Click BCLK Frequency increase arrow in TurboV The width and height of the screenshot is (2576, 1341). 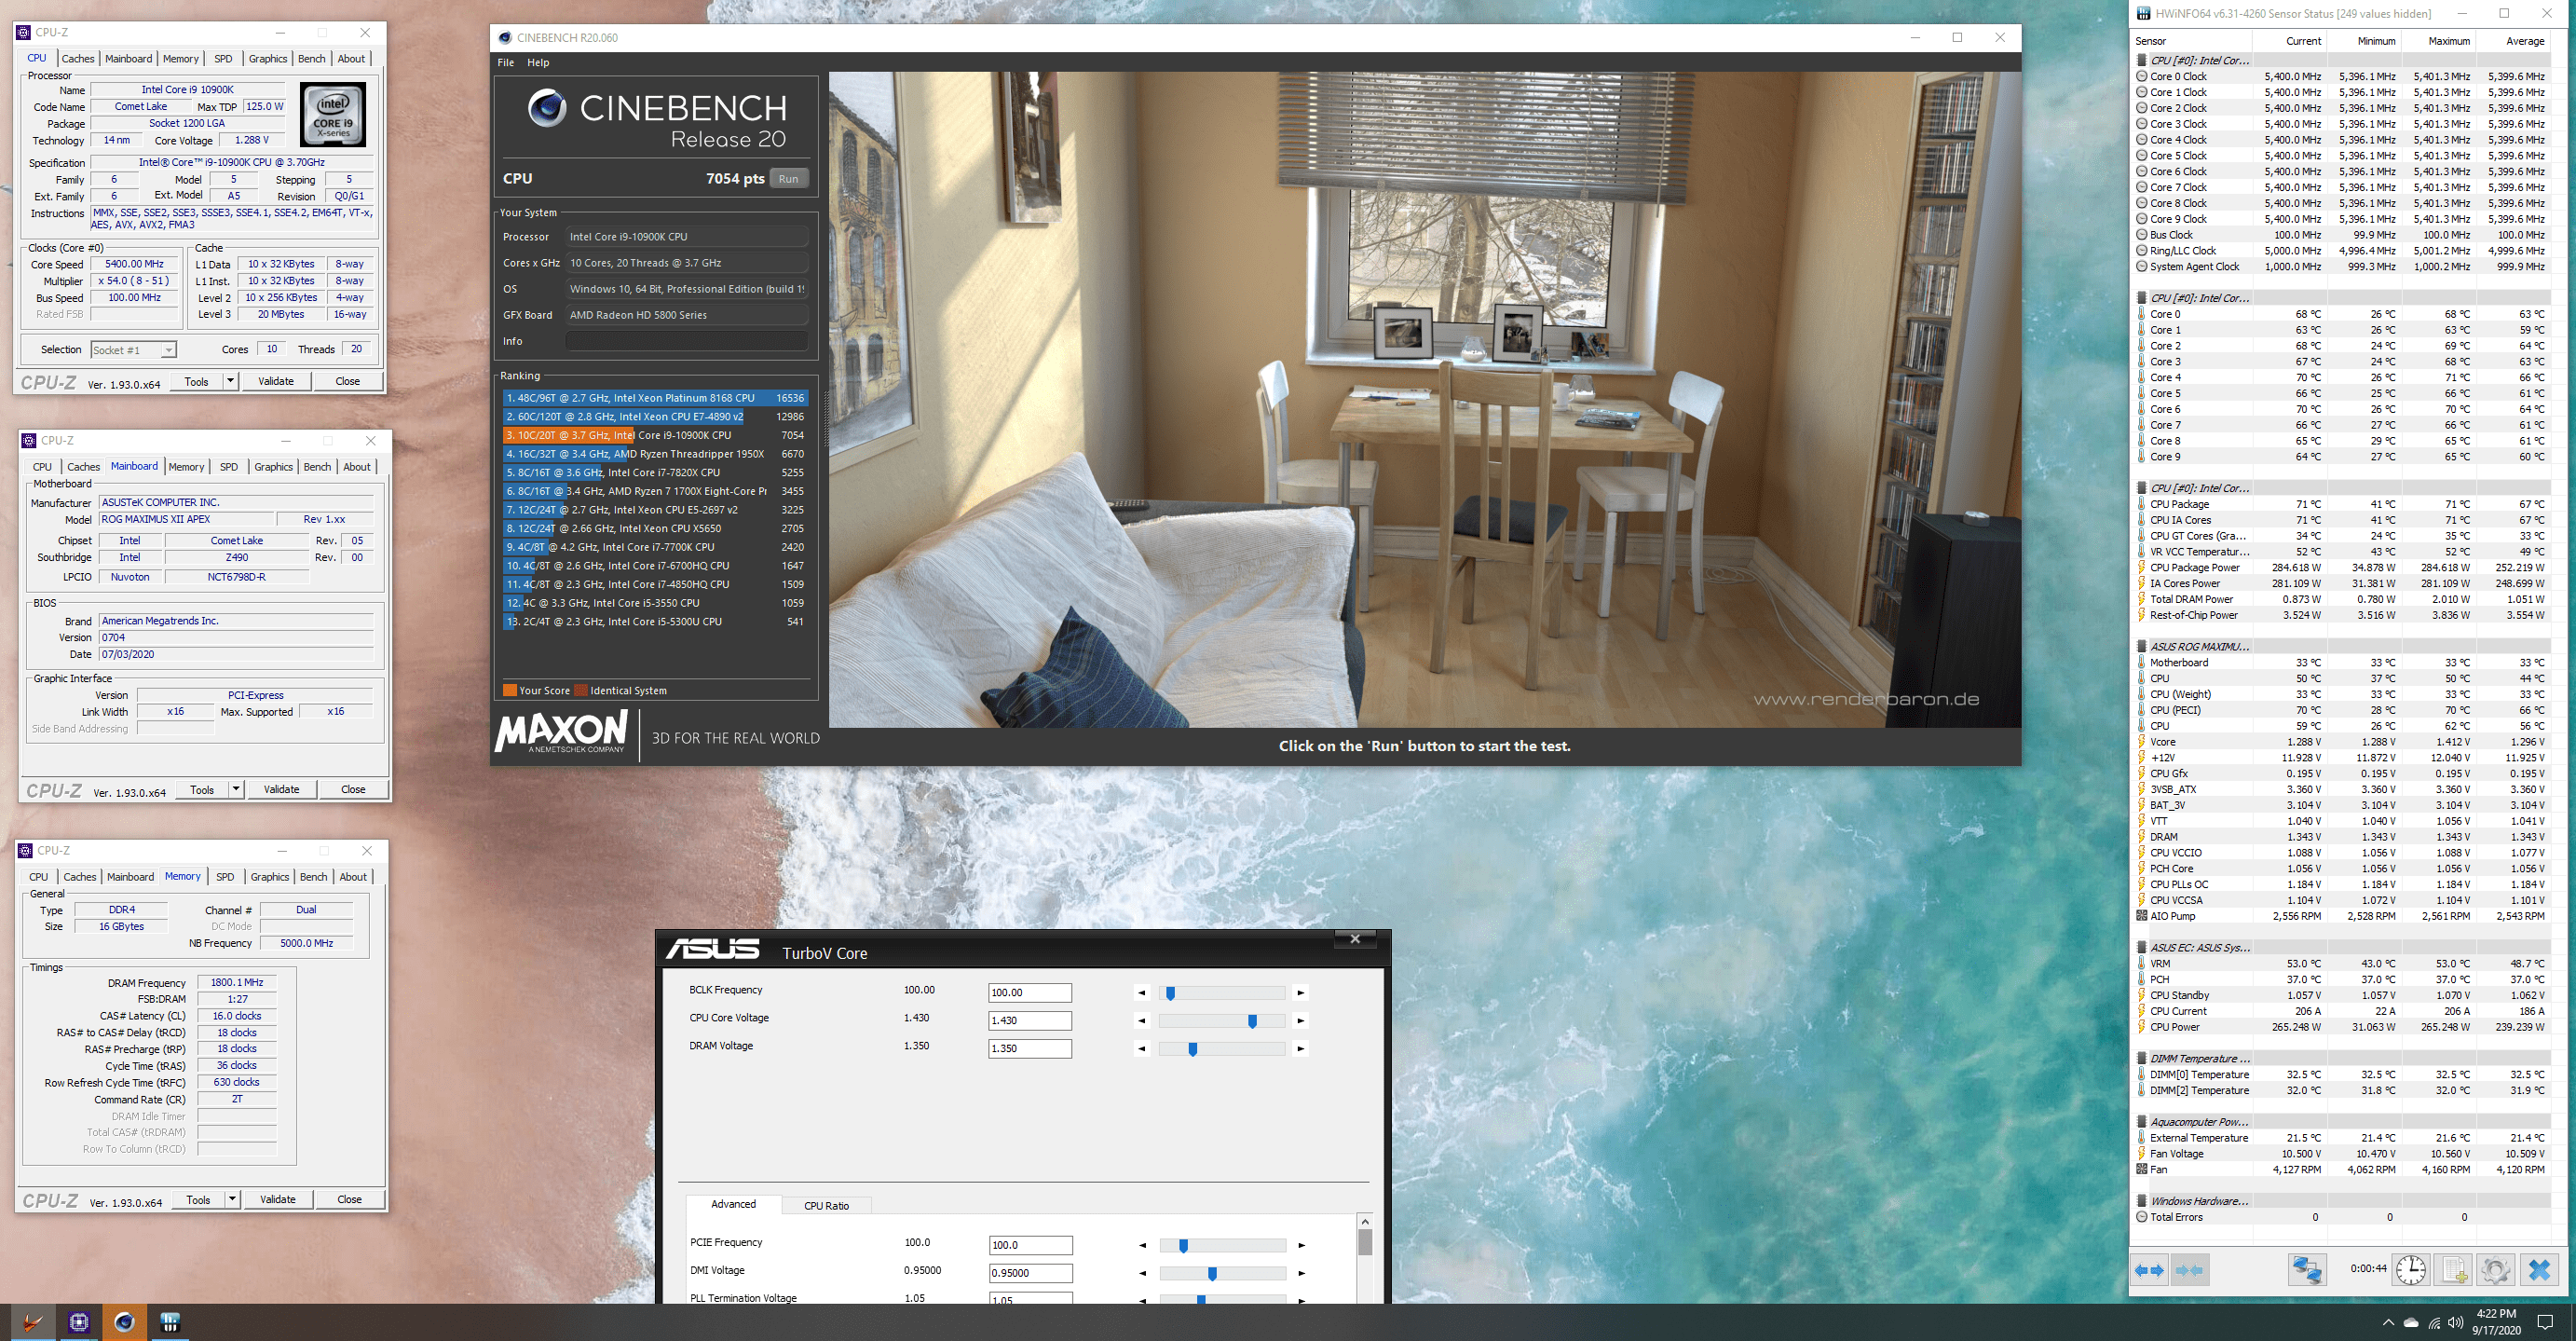tap(1300, 993)
